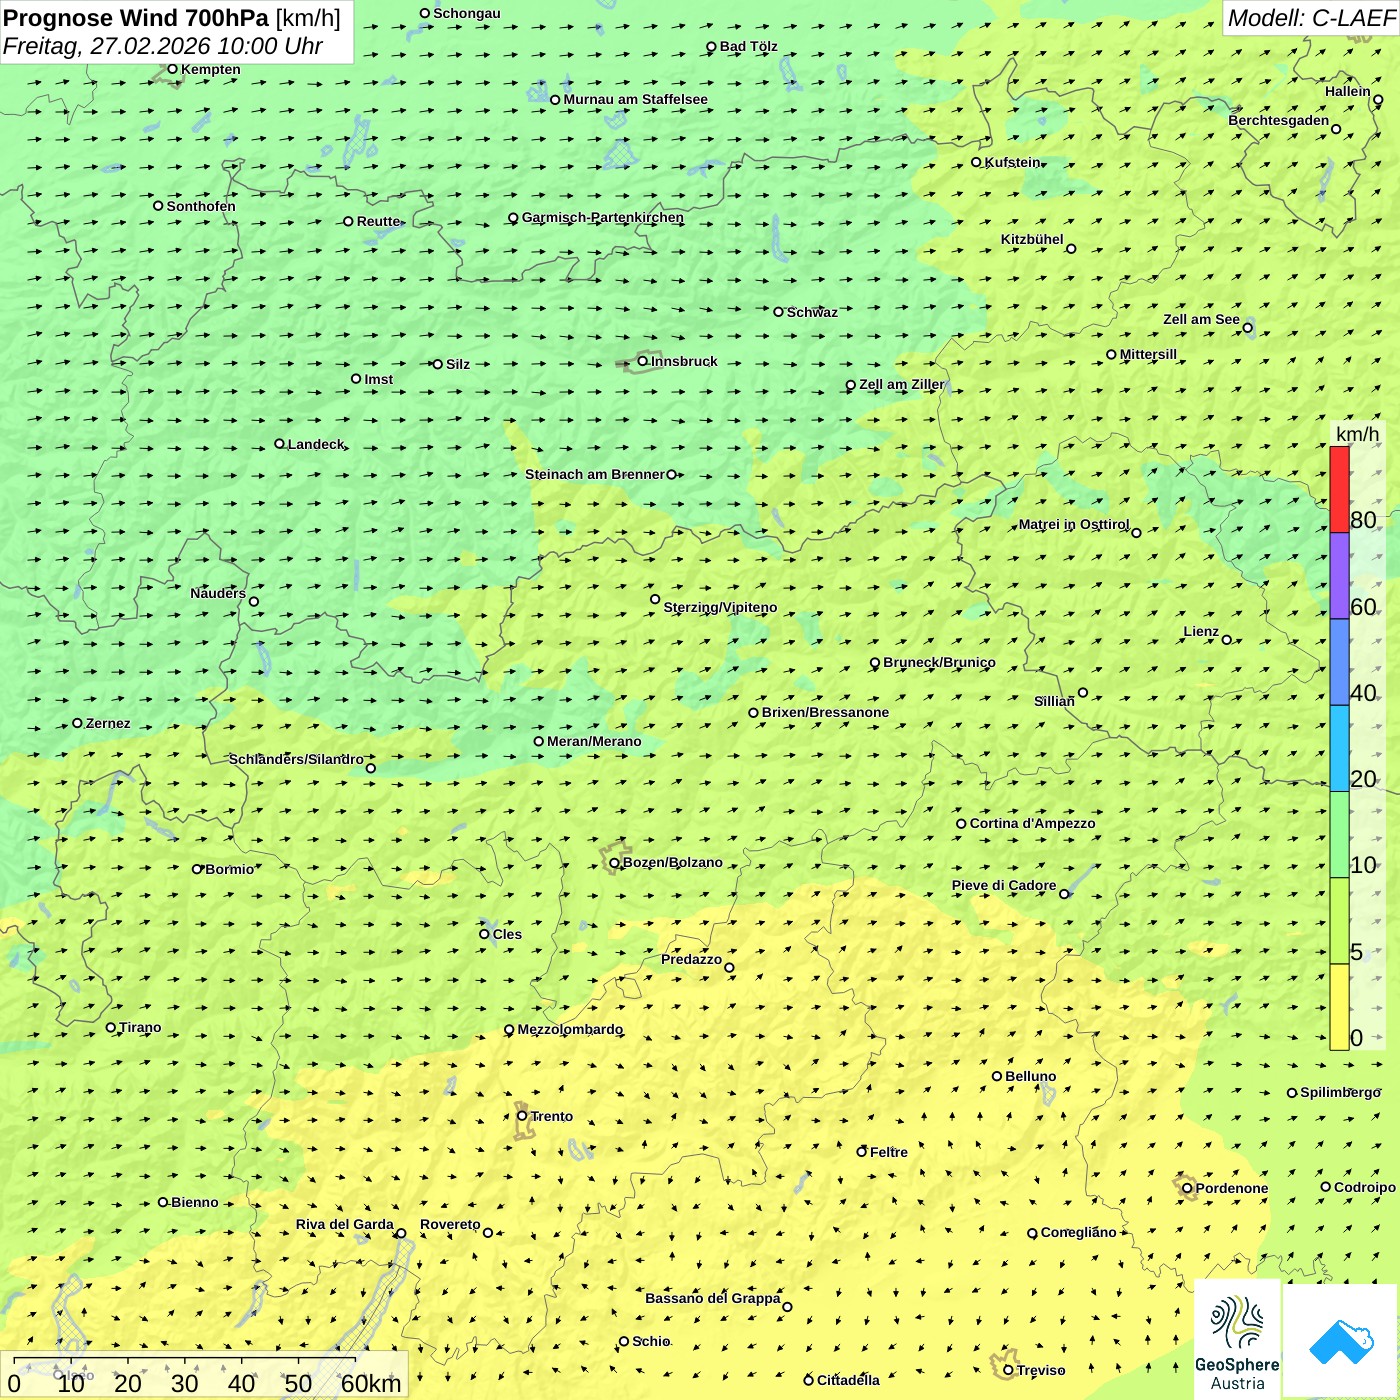
Task: Click the red segment of the wind legend
Action: pyautogui.click(x=1339, y=489)
